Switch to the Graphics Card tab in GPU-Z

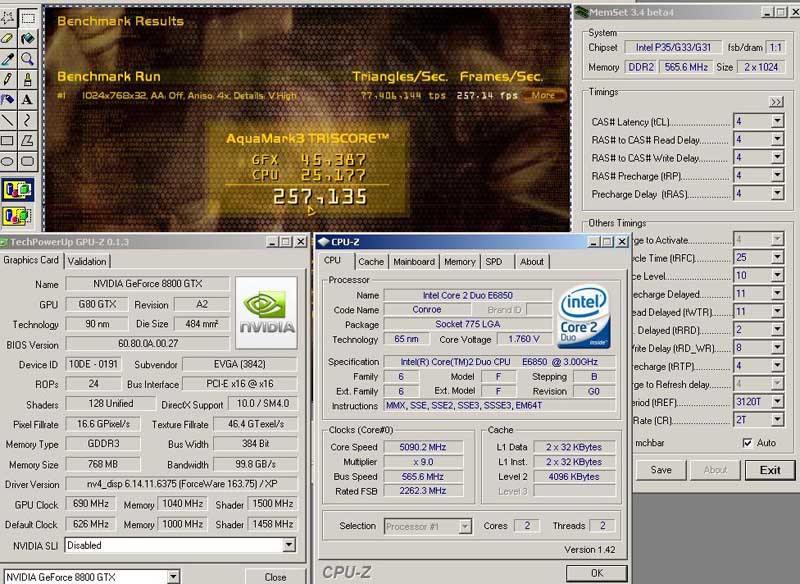[x=31, y=260]
